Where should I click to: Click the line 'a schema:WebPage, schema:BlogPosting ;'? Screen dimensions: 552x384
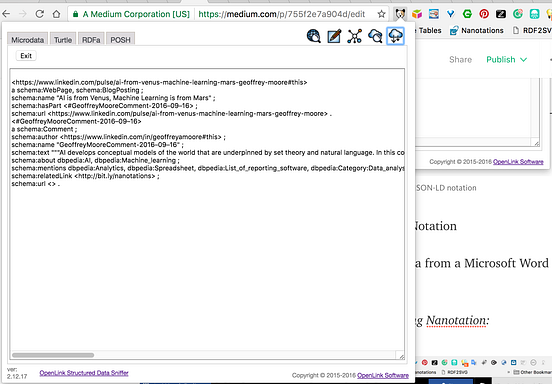(x=77, y=90)
